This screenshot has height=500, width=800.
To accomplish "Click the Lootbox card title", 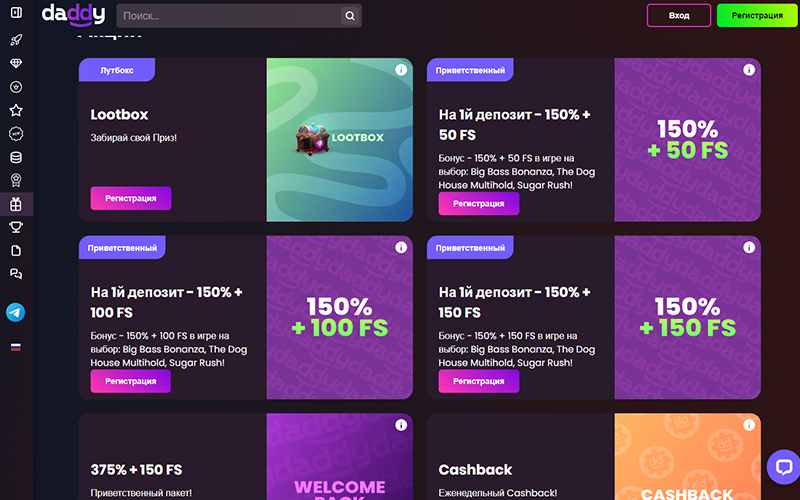I will 119,114.
